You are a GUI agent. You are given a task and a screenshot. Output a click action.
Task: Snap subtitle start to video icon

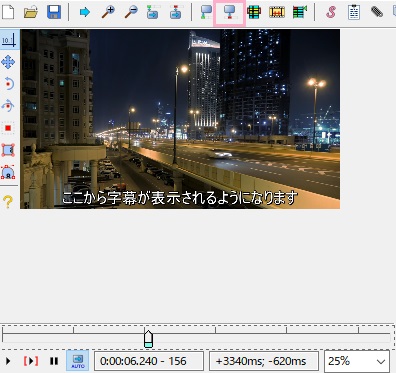206,12
